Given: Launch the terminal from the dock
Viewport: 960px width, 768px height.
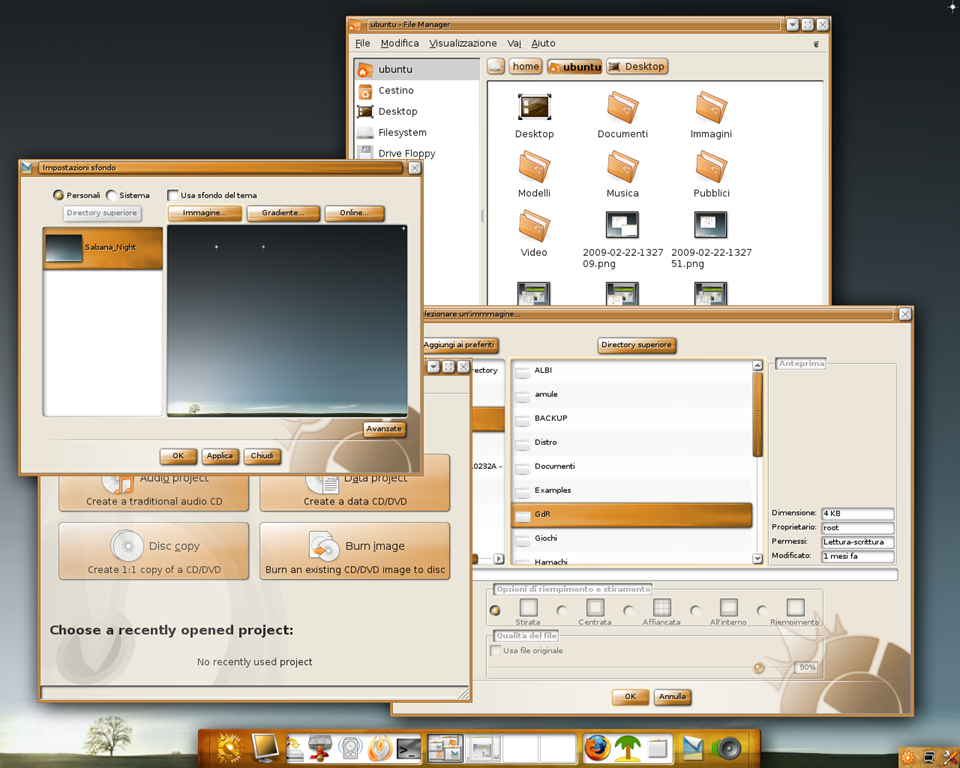Looking at the screenshot, I should 409,748.
